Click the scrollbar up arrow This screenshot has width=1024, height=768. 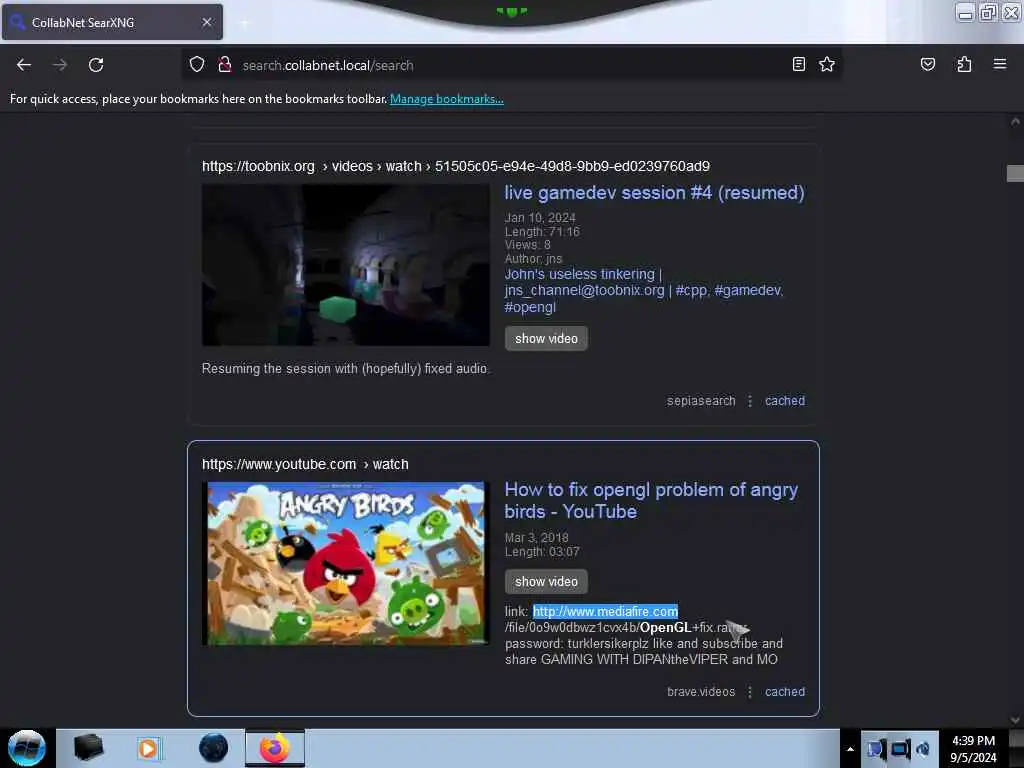tap(1015, 121)
